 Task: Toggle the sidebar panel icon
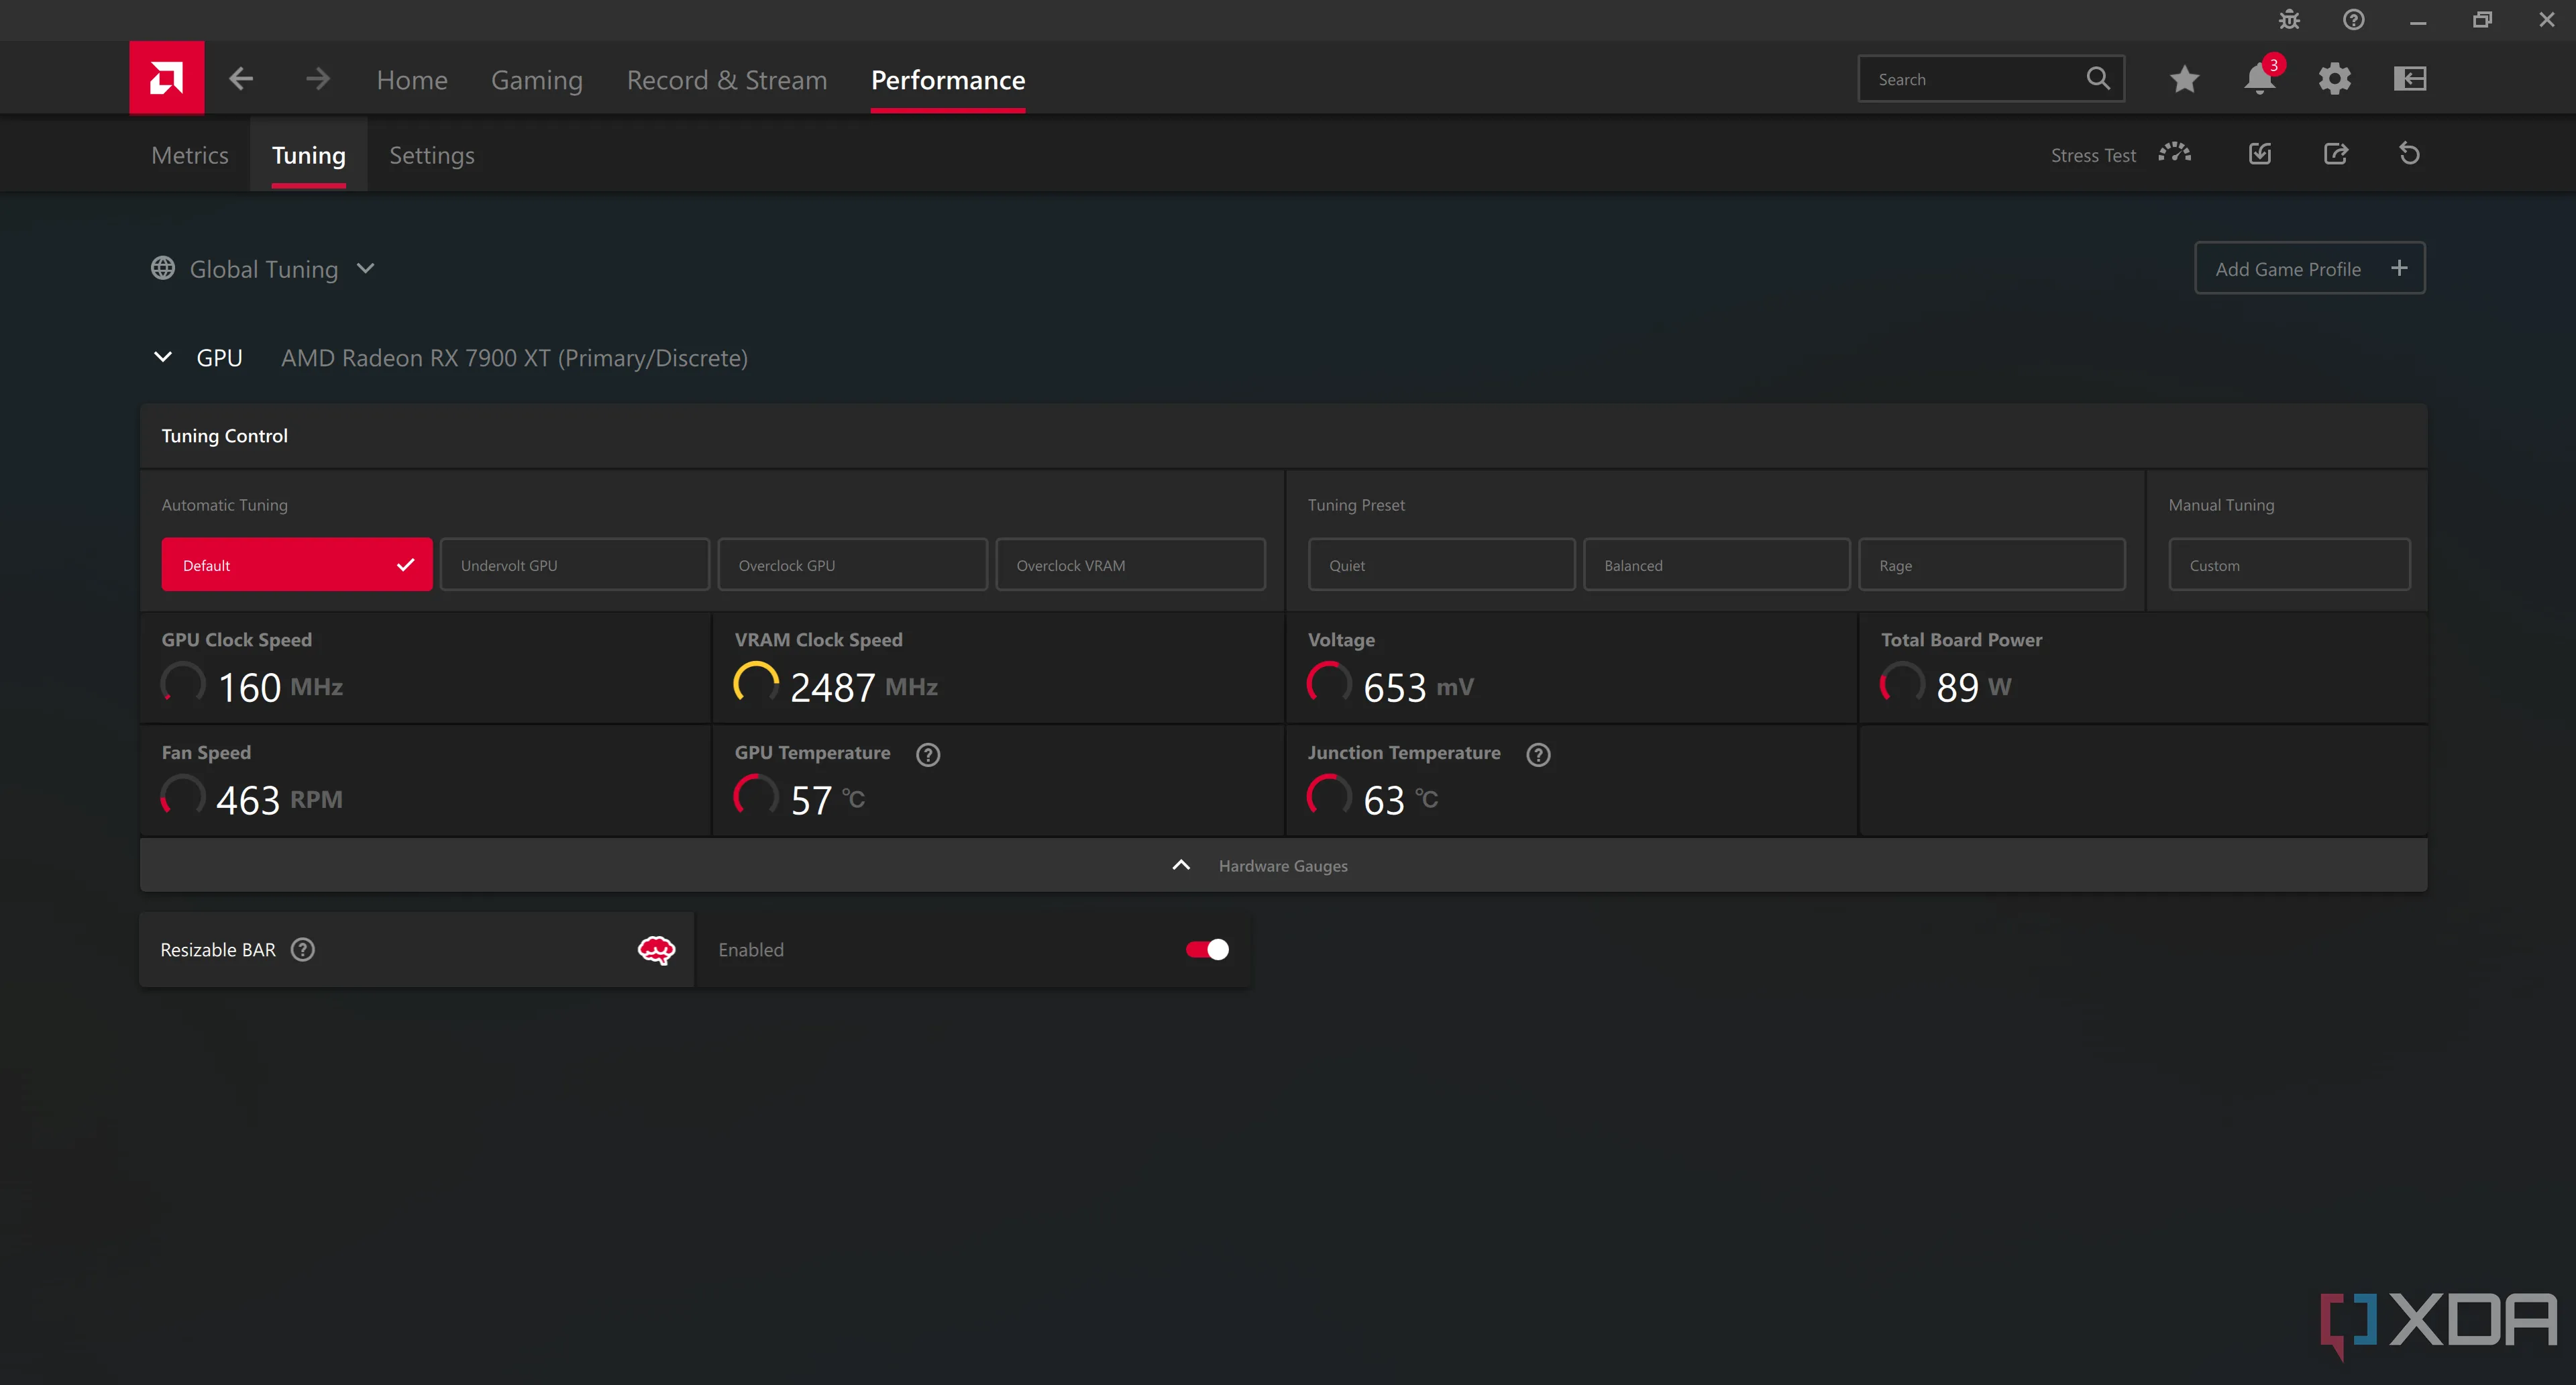pos(2410,79)
